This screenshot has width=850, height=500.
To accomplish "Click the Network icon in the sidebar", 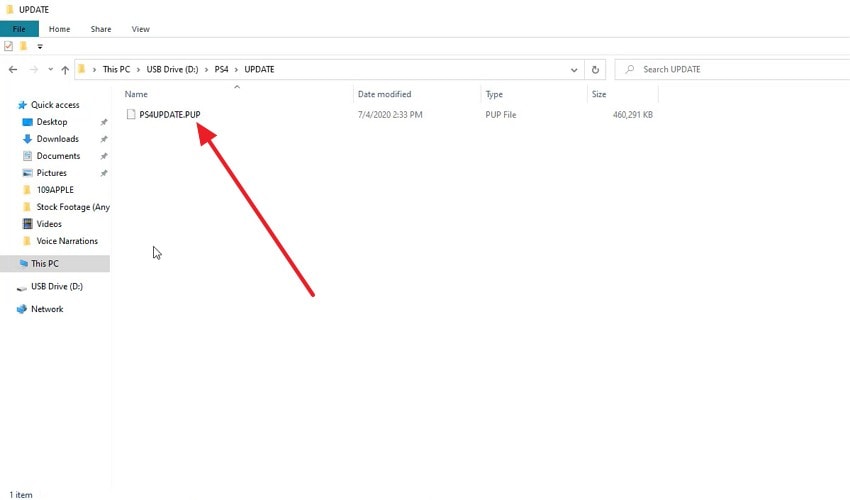I will tap(22, 309).
